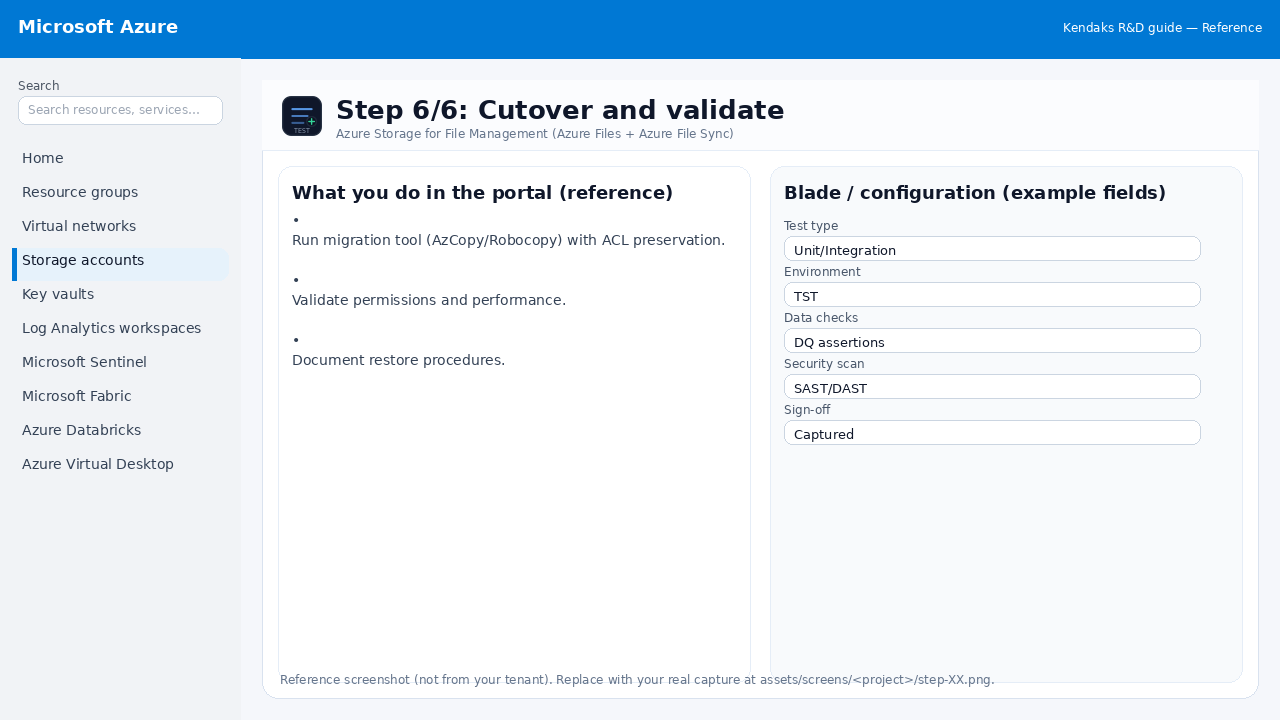Click the Microsoft Azure logo text
The width and height of the screenshot is (1280, 720).
coord(98,27)
